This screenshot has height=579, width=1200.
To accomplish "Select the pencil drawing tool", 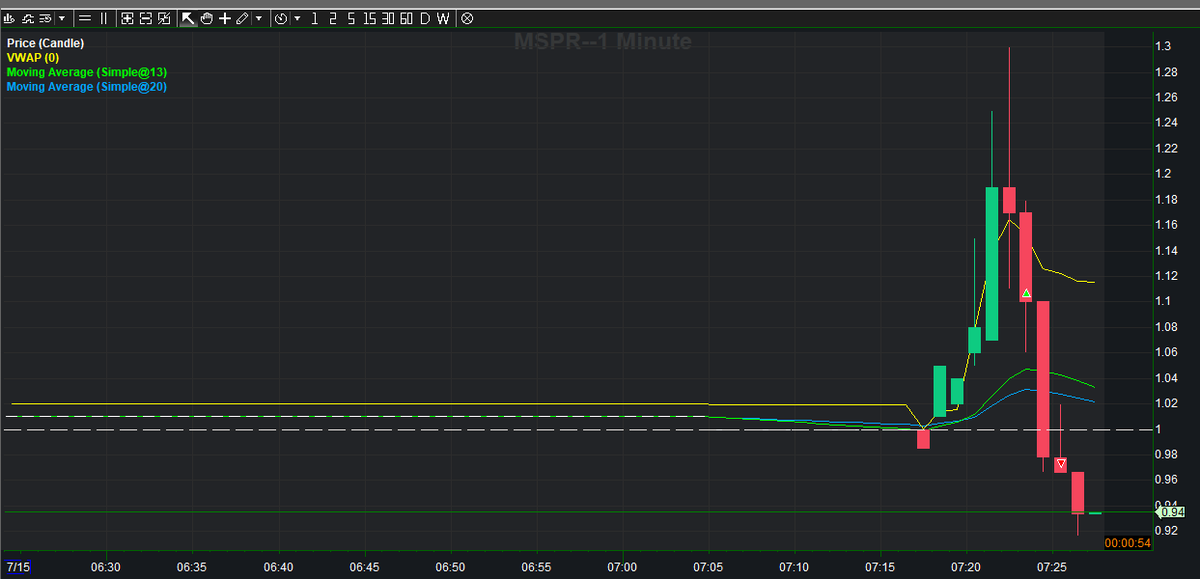I will (x=243, y=18).
